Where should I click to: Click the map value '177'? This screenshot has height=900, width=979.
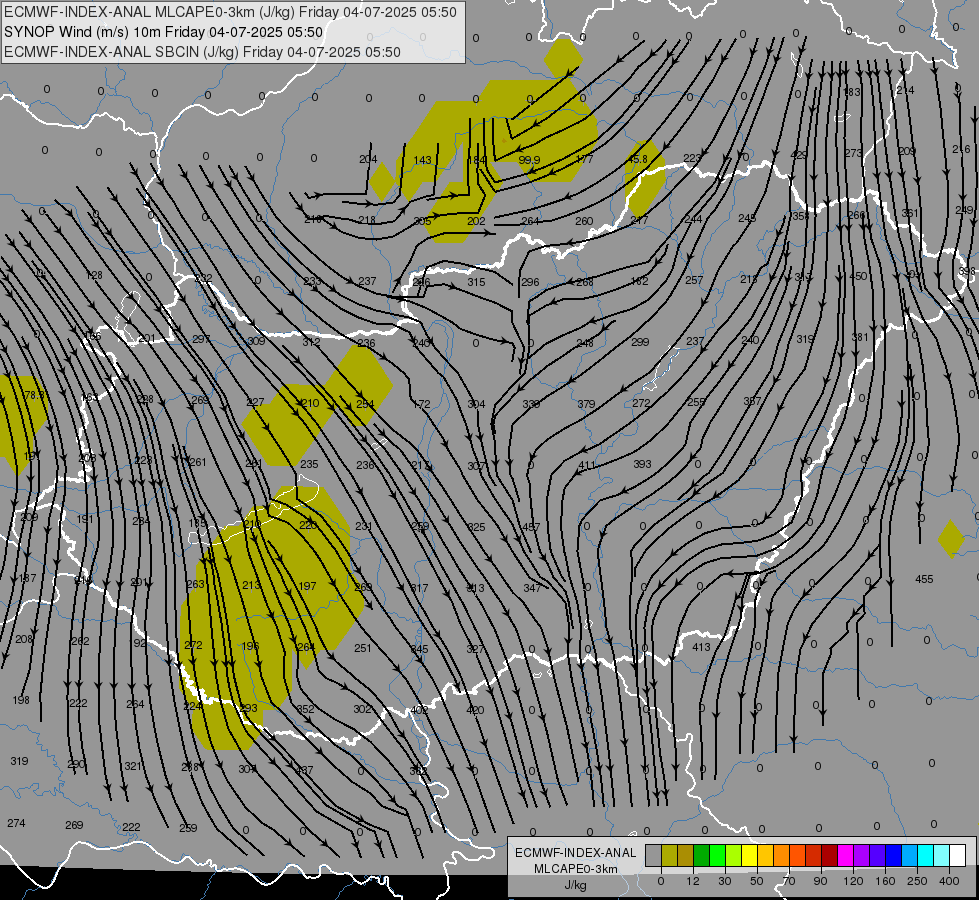pos(584,159)
